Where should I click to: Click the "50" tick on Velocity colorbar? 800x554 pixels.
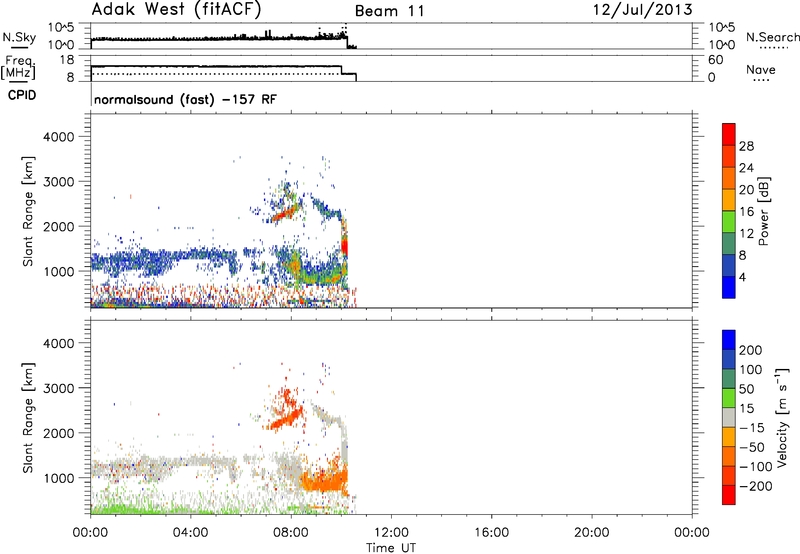point(746,389)
